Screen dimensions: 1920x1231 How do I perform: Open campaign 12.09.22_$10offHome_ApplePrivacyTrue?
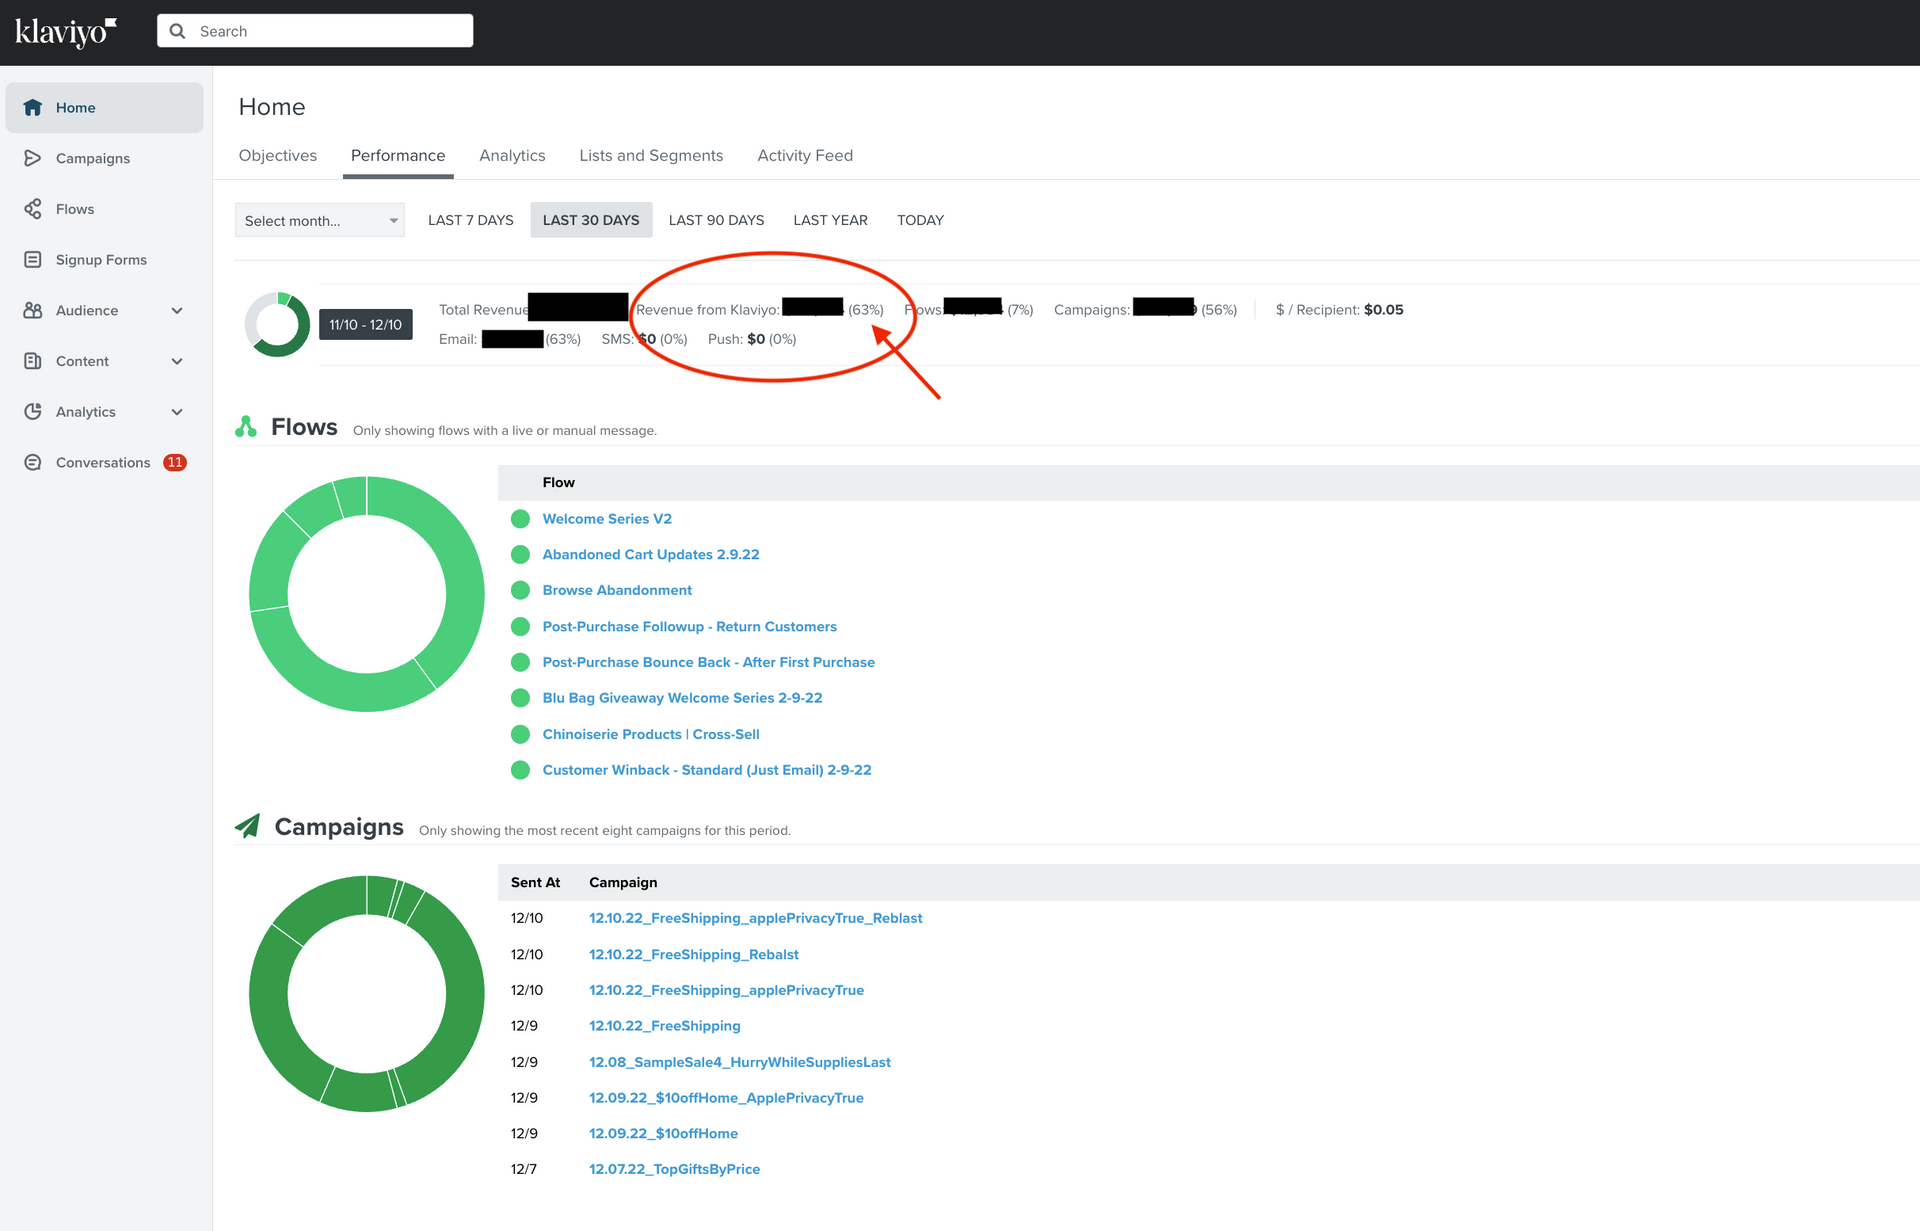coord(726,1098)
